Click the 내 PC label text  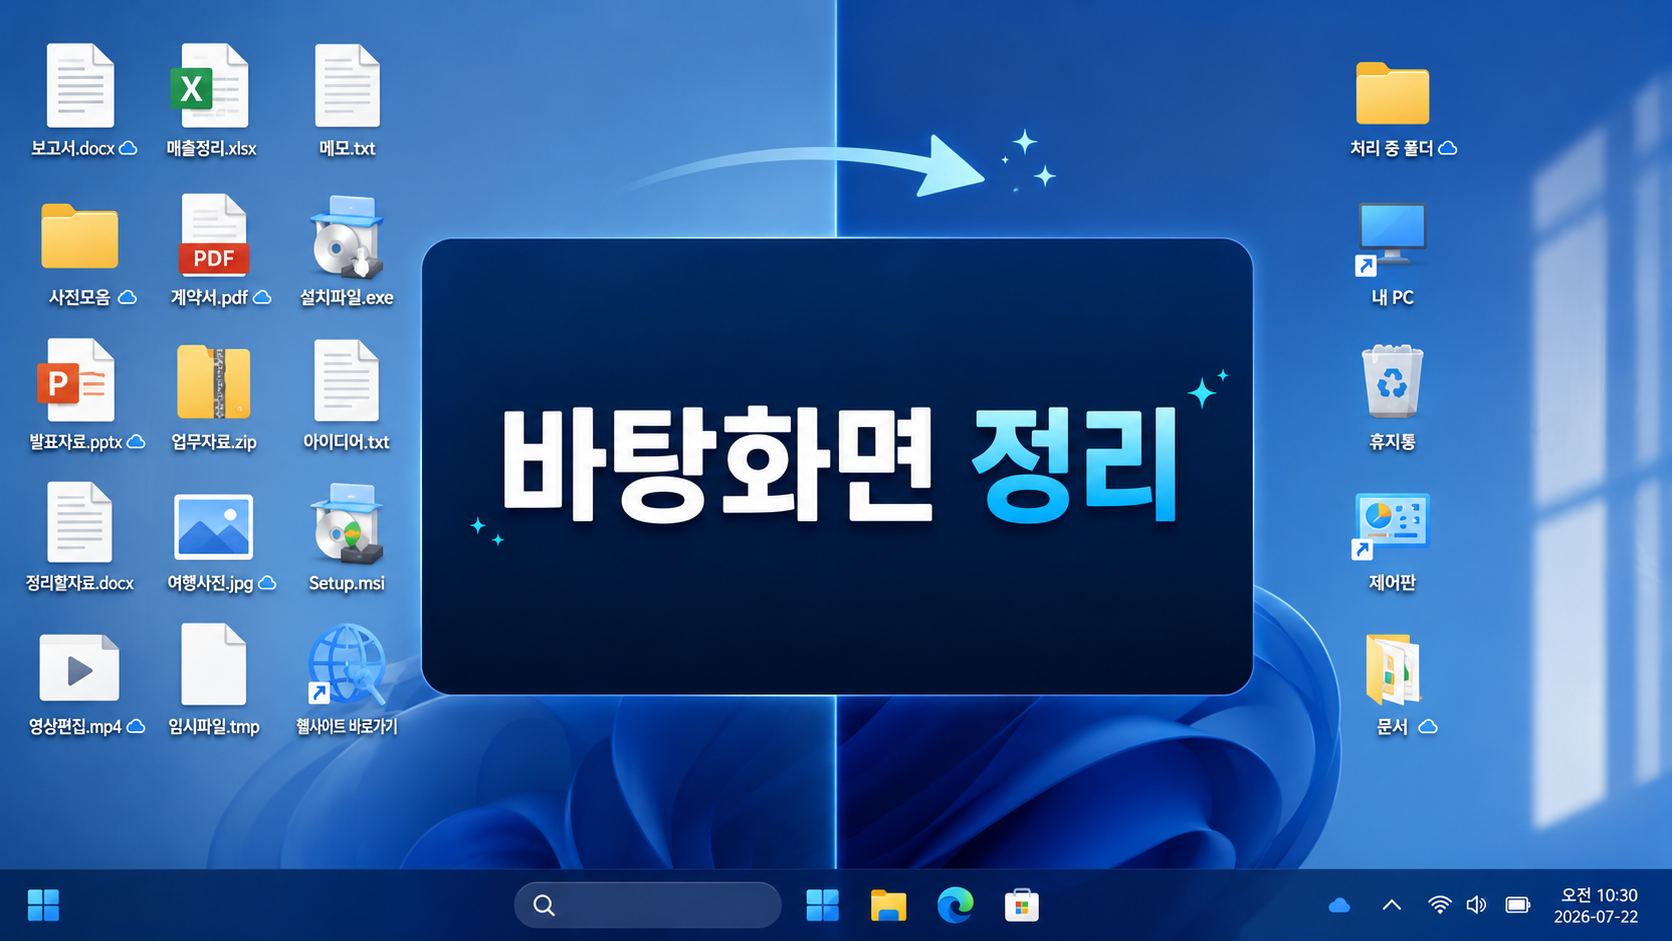[x=1392, y=297]
